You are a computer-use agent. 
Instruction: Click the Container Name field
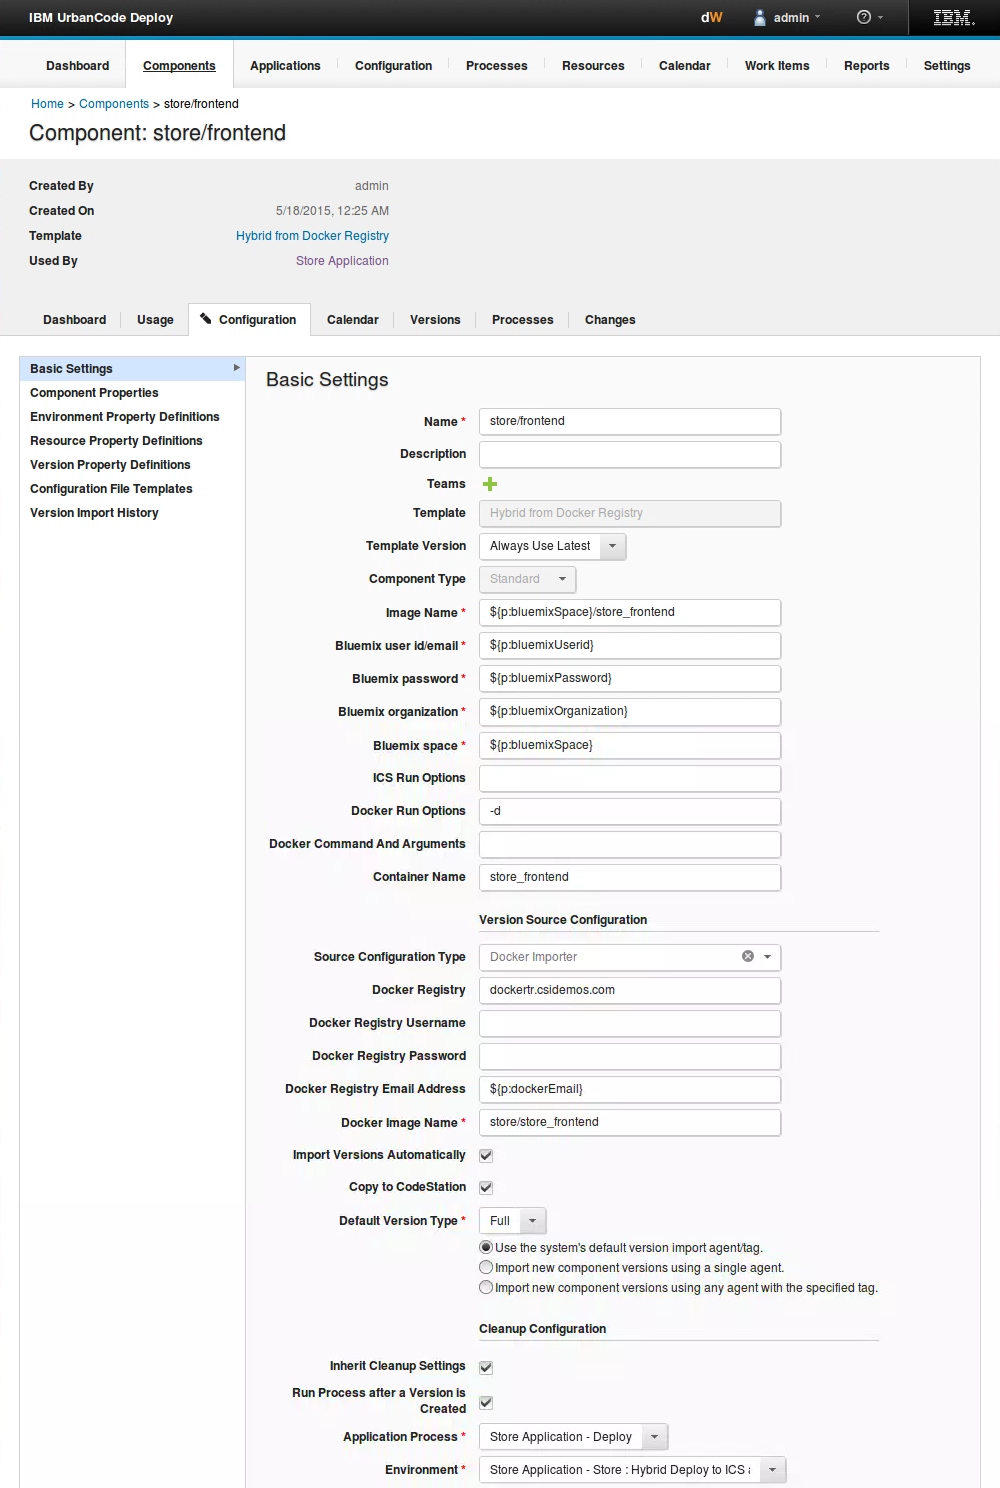pos(630,877)
